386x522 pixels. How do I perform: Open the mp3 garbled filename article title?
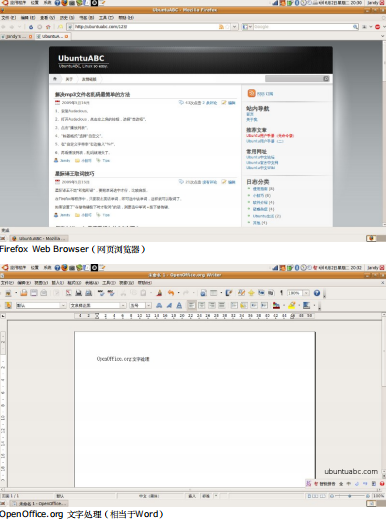[x=92, y=94]
